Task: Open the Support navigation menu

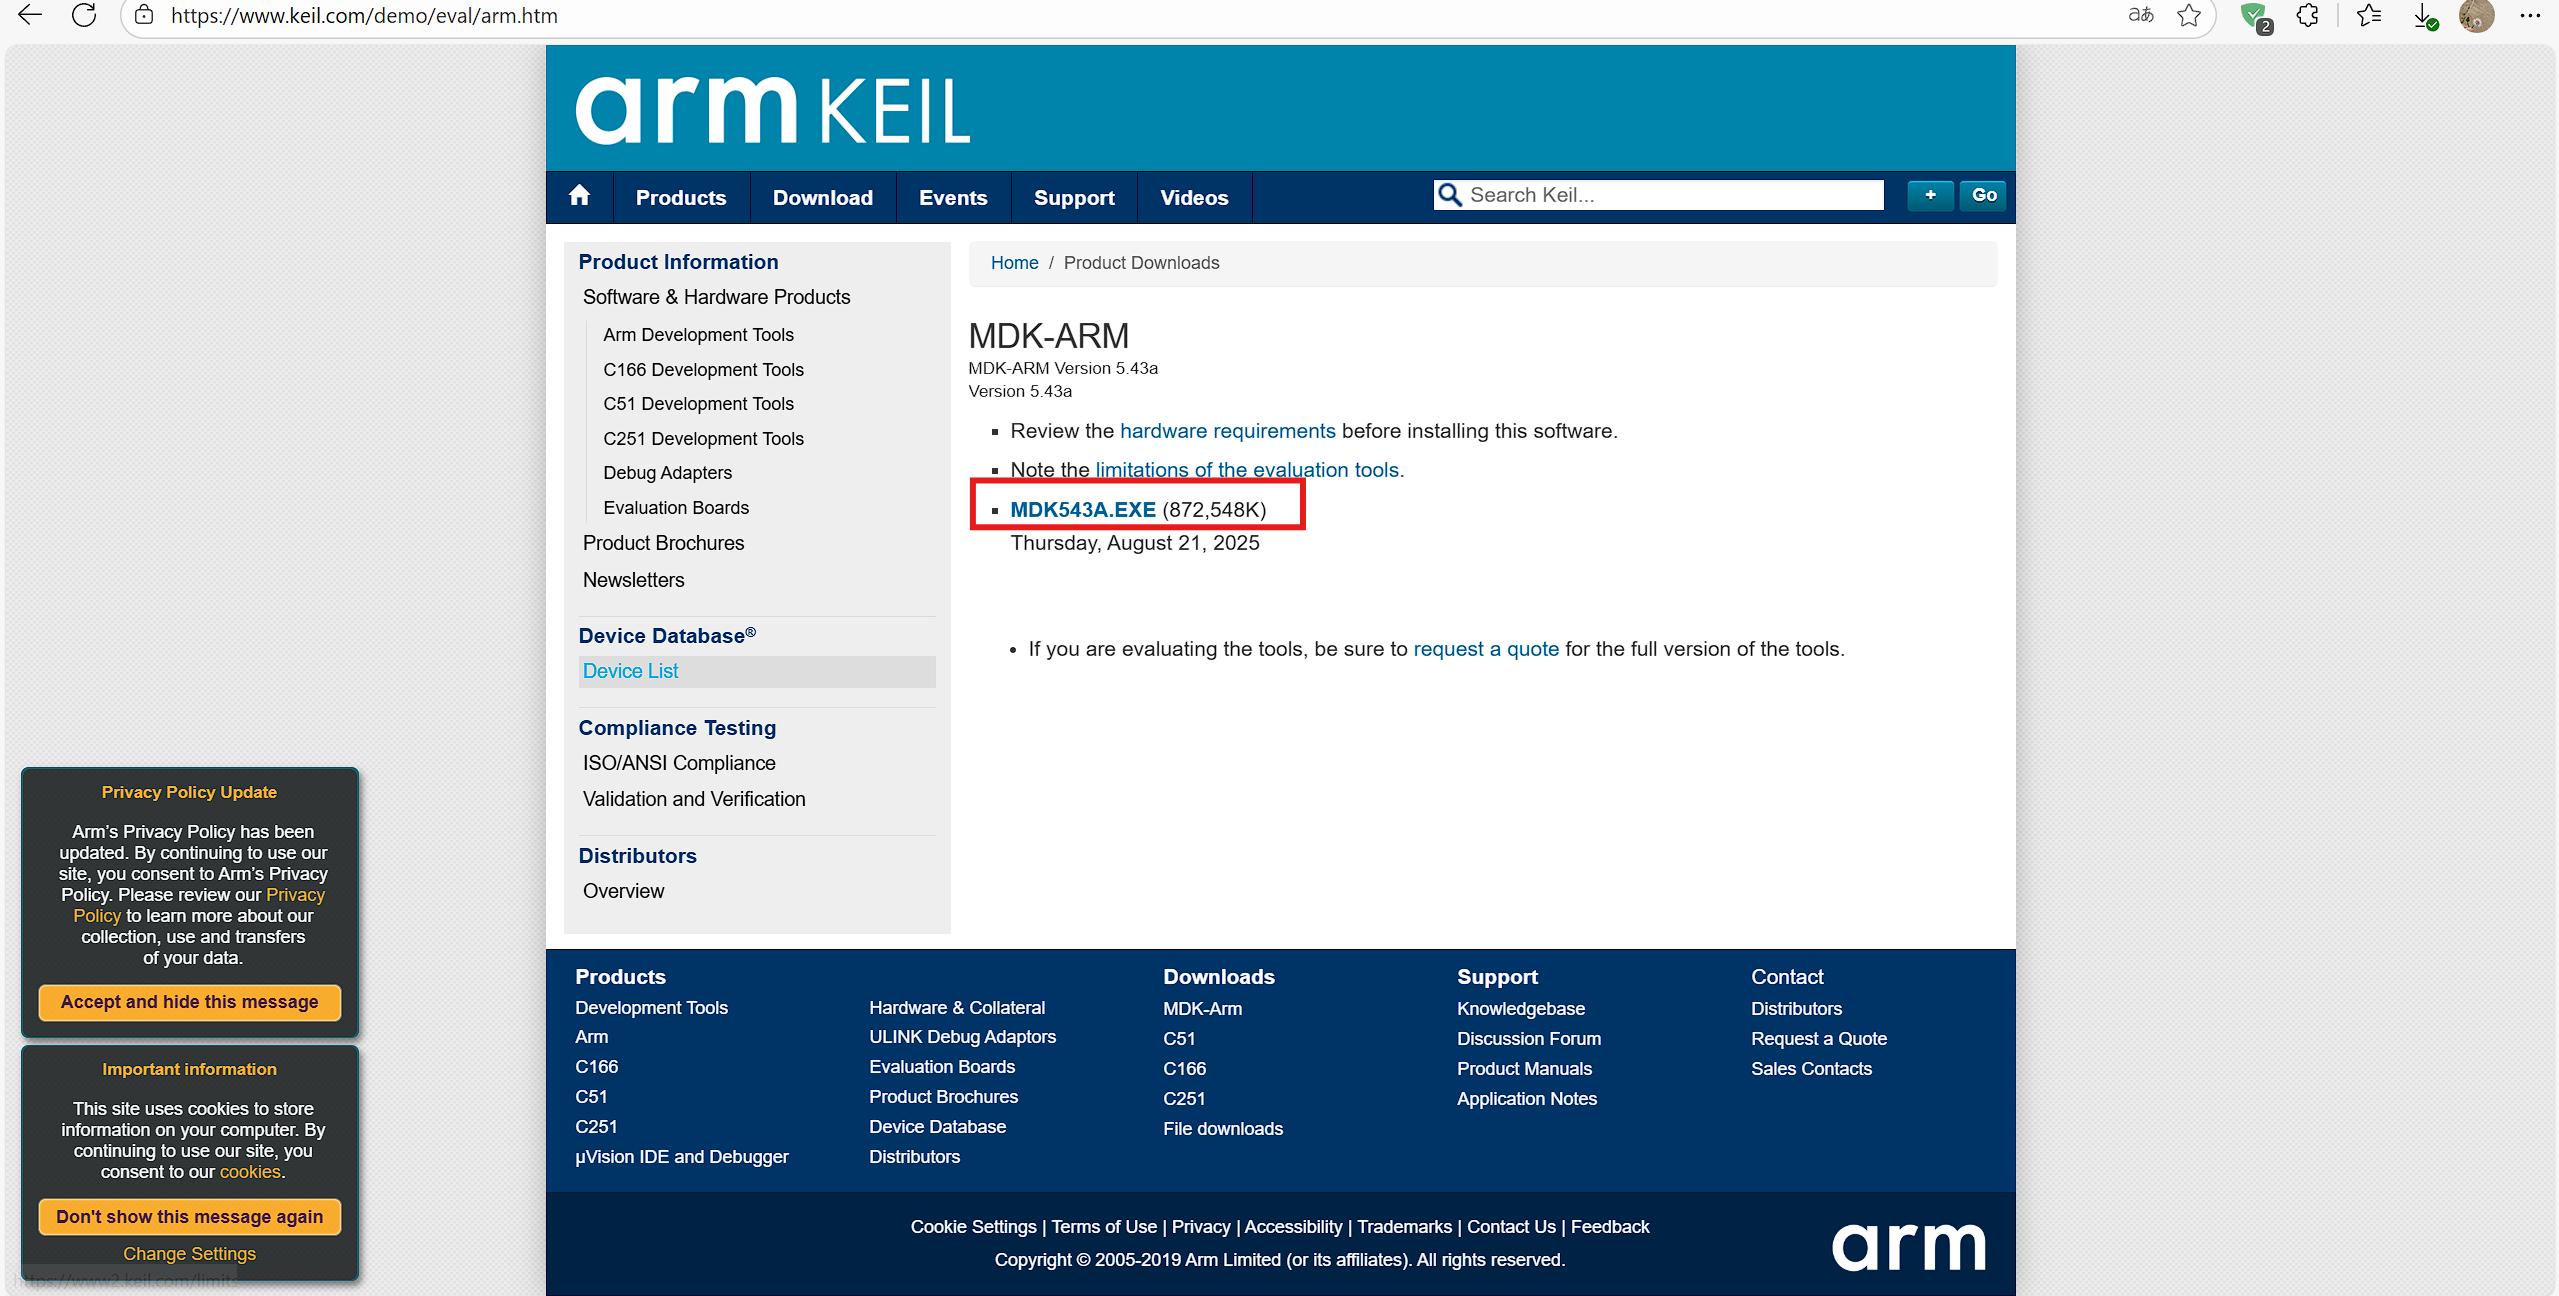Action: pyautogui.click(x=1074, y=198)
